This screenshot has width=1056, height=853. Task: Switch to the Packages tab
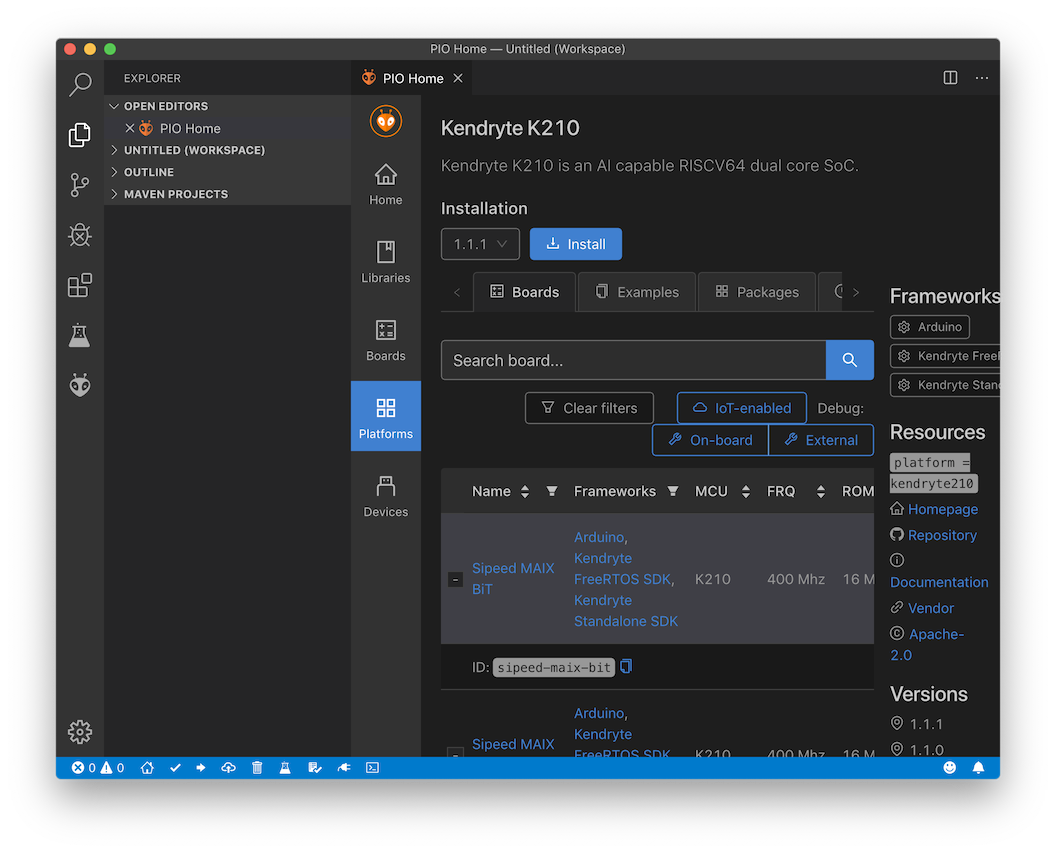pos(757,292)
